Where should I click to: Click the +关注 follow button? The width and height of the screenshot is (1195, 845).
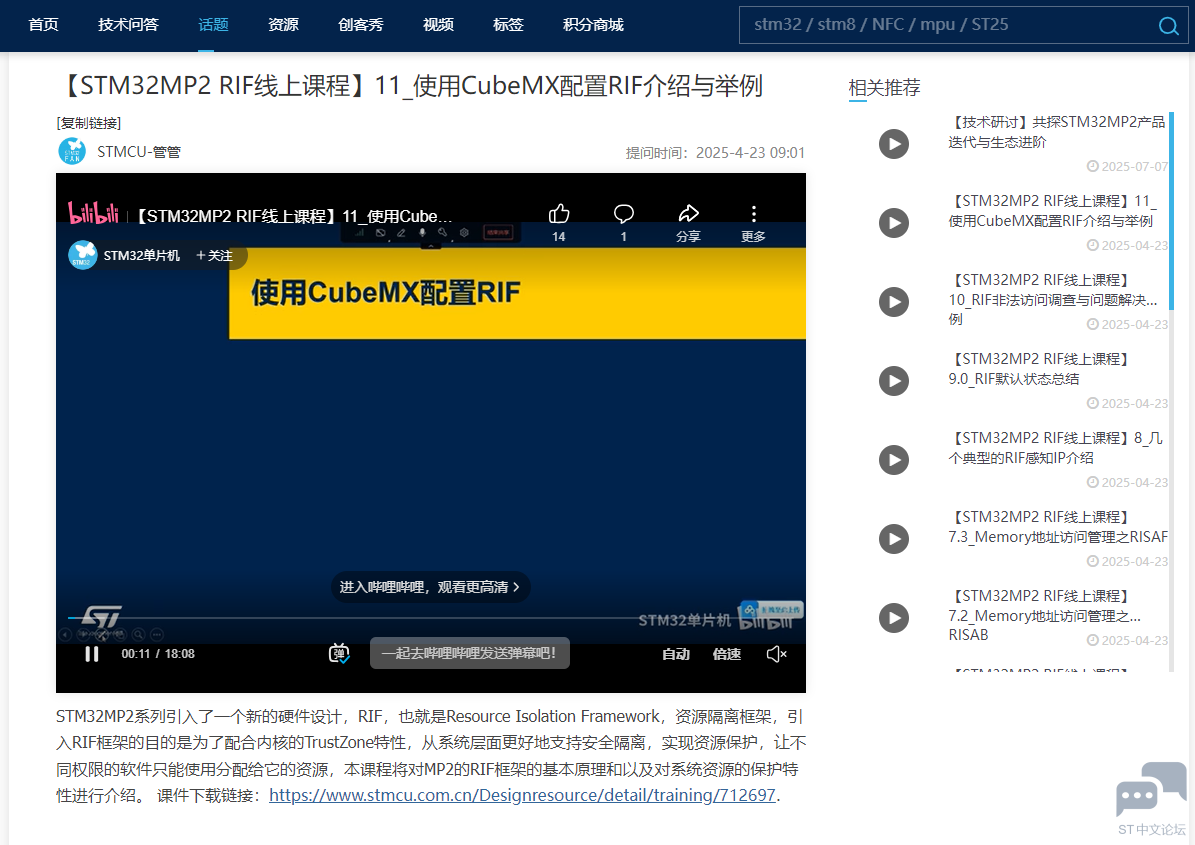pyautogui.click(x=215, y=255)
